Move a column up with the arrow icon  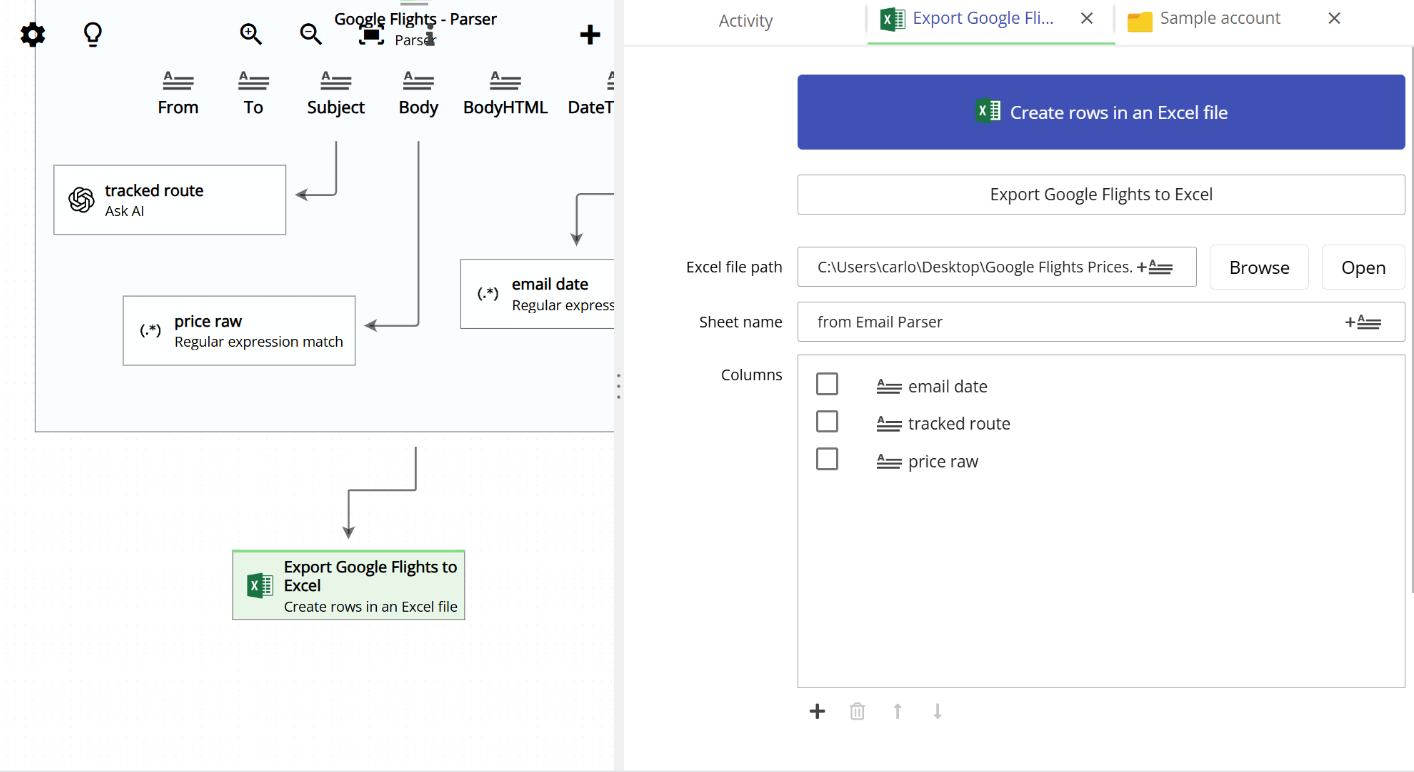coord(897,711)
